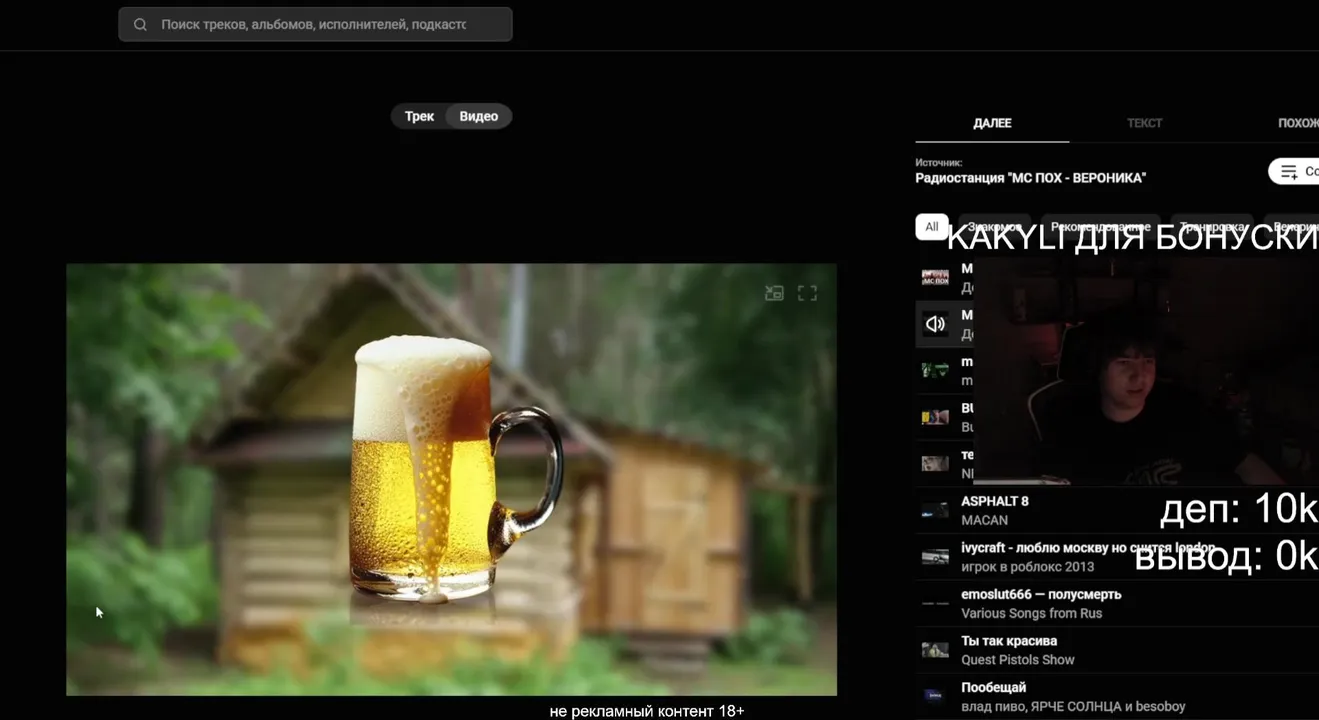Viewport: 1319px width, 720px height.
Task: Click the beer mug video frame
Action: pos(451,479)
